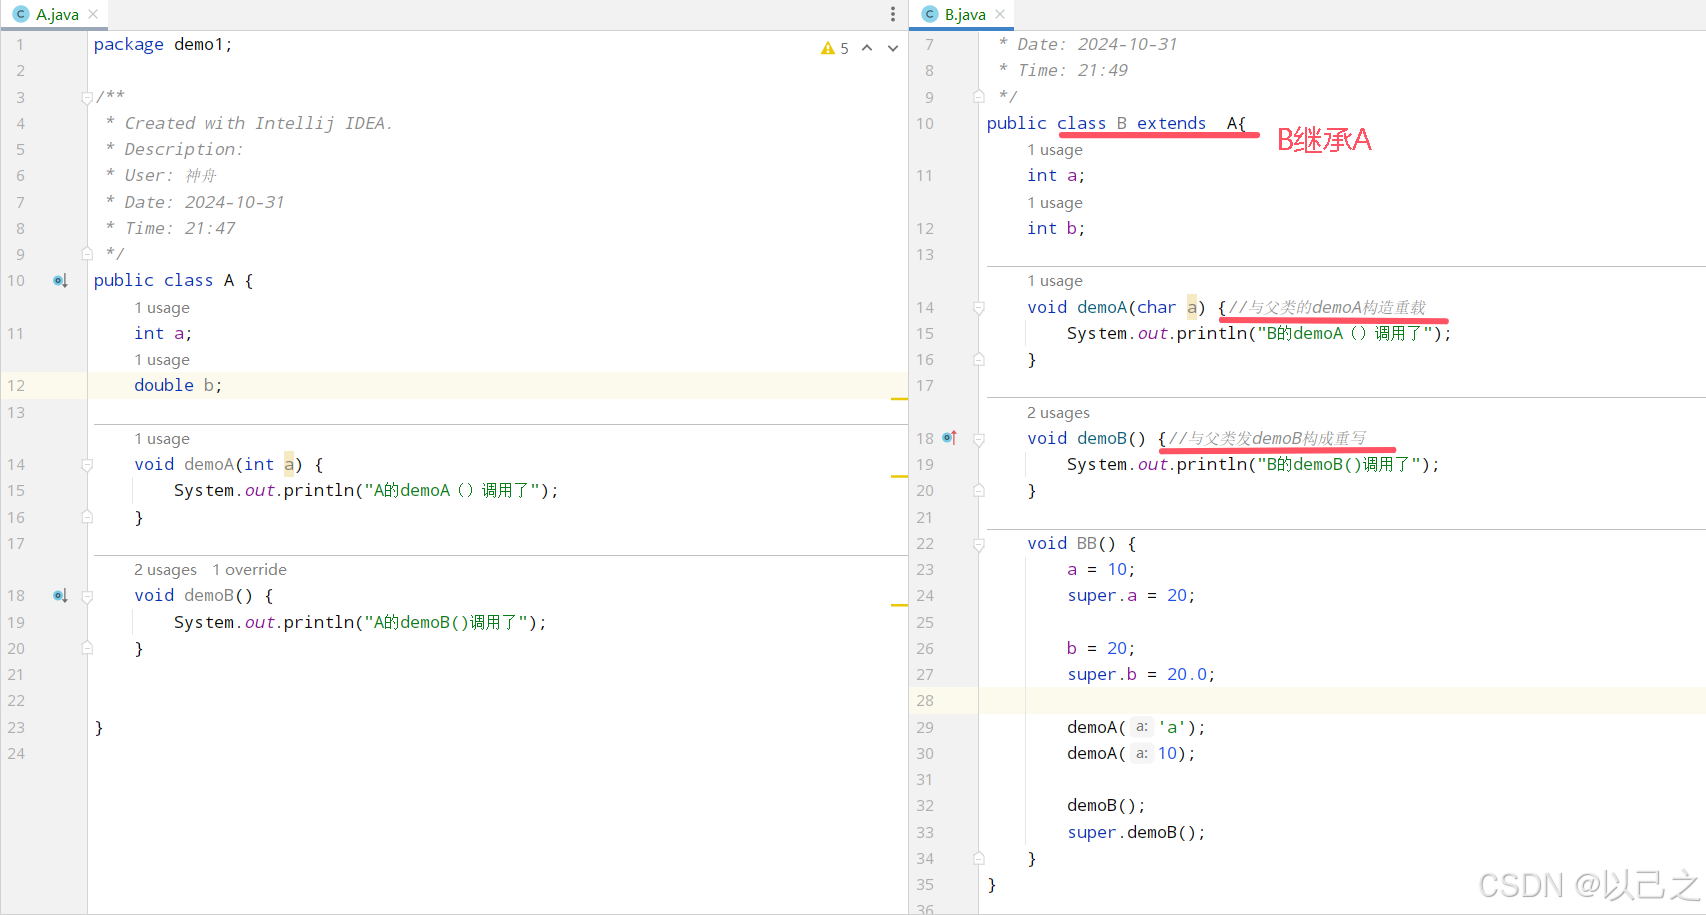Viewport: 1706px width, 915px height.
Task: Click the overridden gutter icon at A's demoB
Action: 60,596
